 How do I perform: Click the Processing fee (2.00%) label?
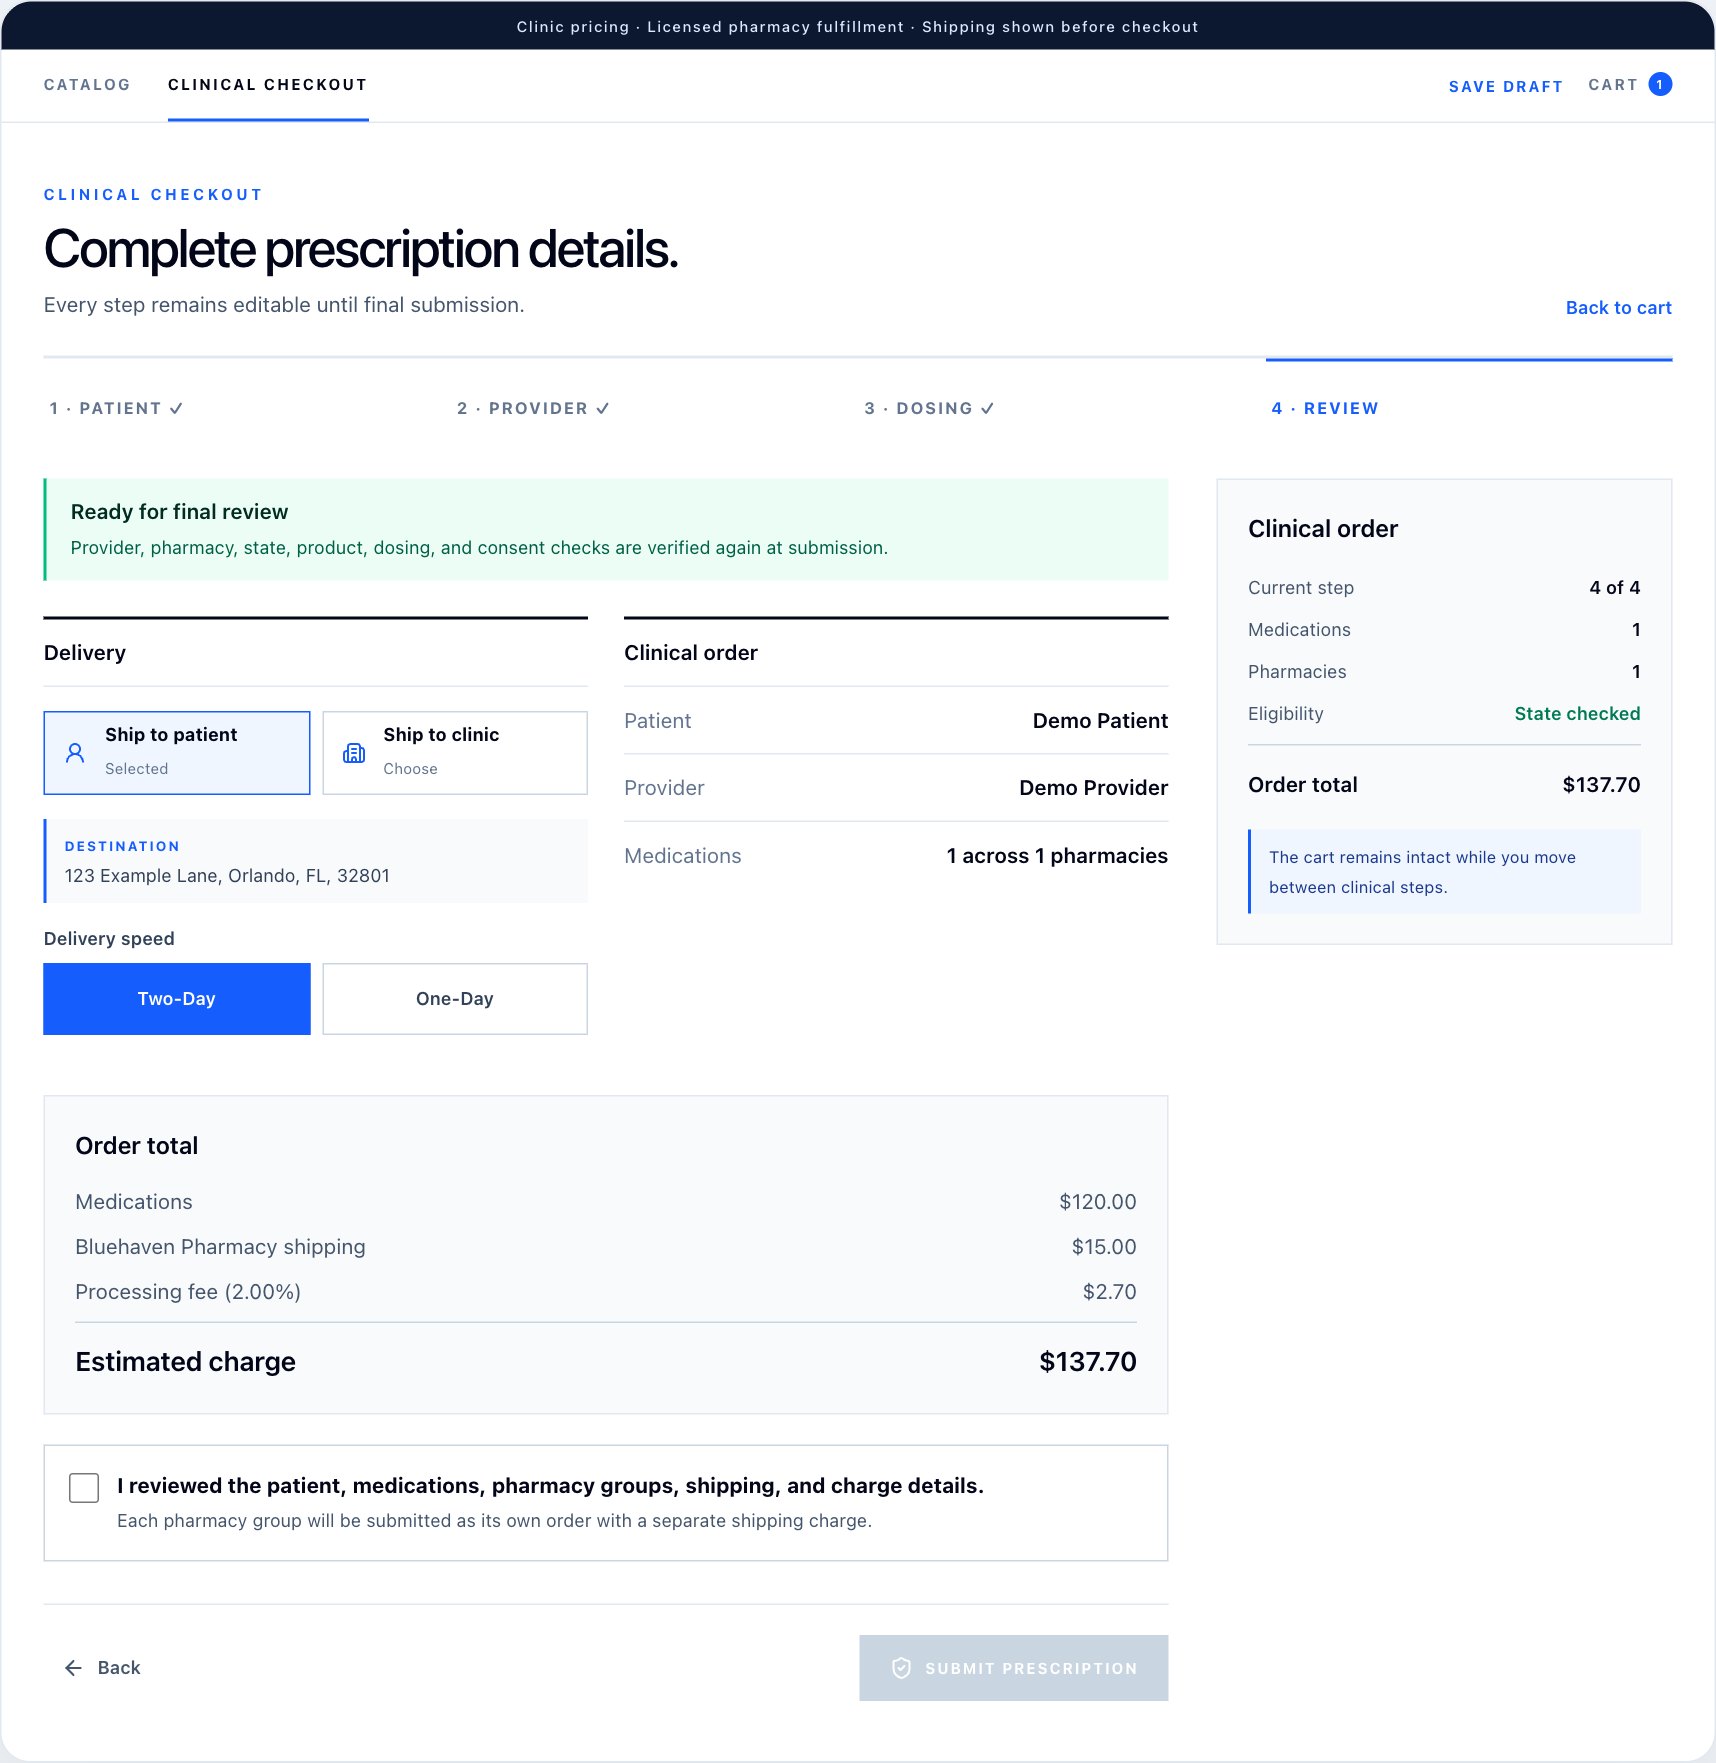(188, 1292)
